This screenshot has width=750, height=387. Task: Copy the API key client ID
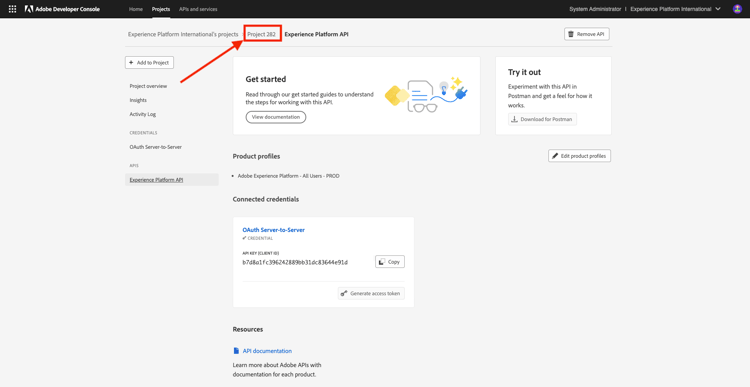(390, 262)
